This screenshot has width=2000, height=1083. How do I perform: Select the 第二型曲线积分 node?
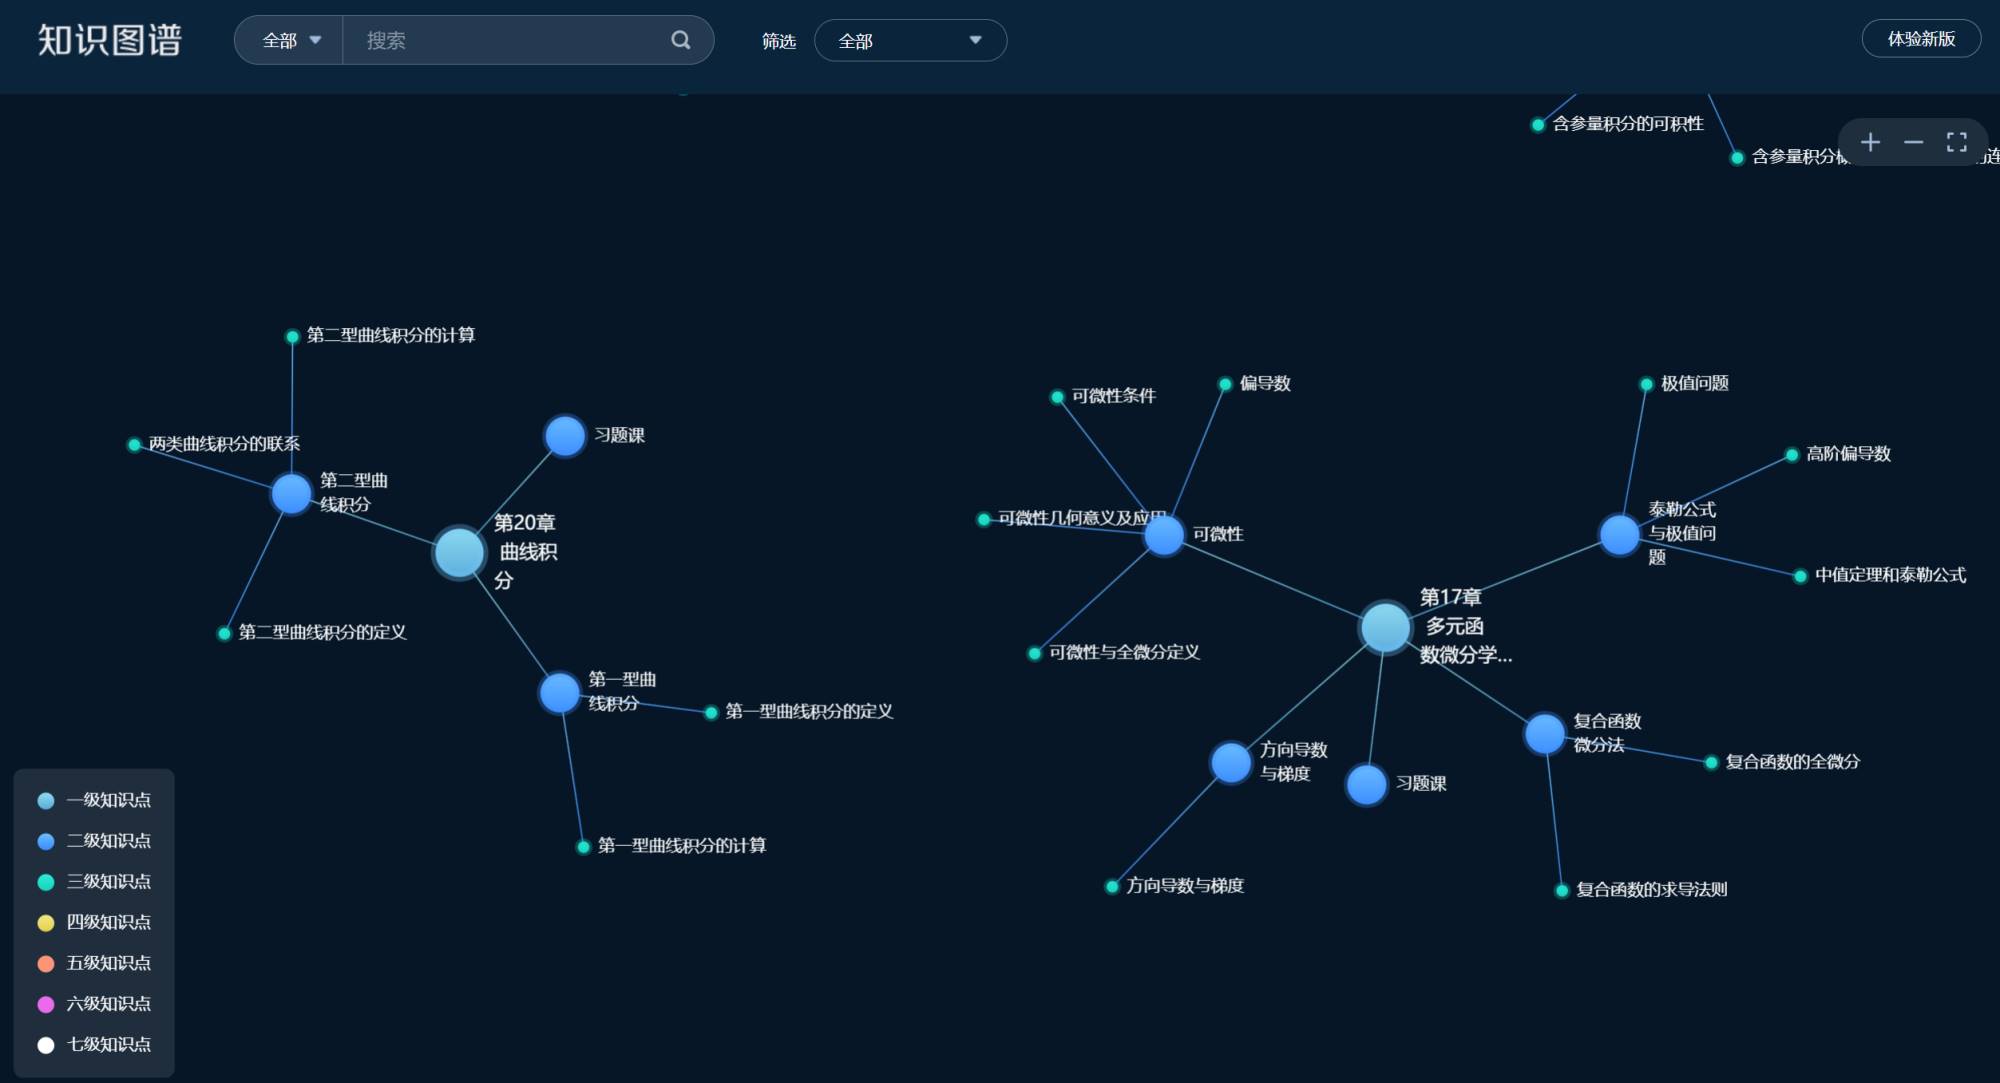291,493
